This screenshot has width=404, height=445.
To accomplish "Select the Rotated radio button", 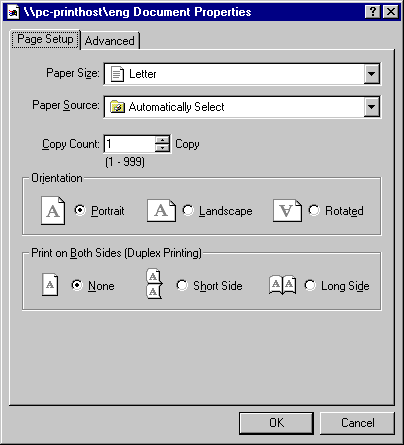I will click(314, 210).
